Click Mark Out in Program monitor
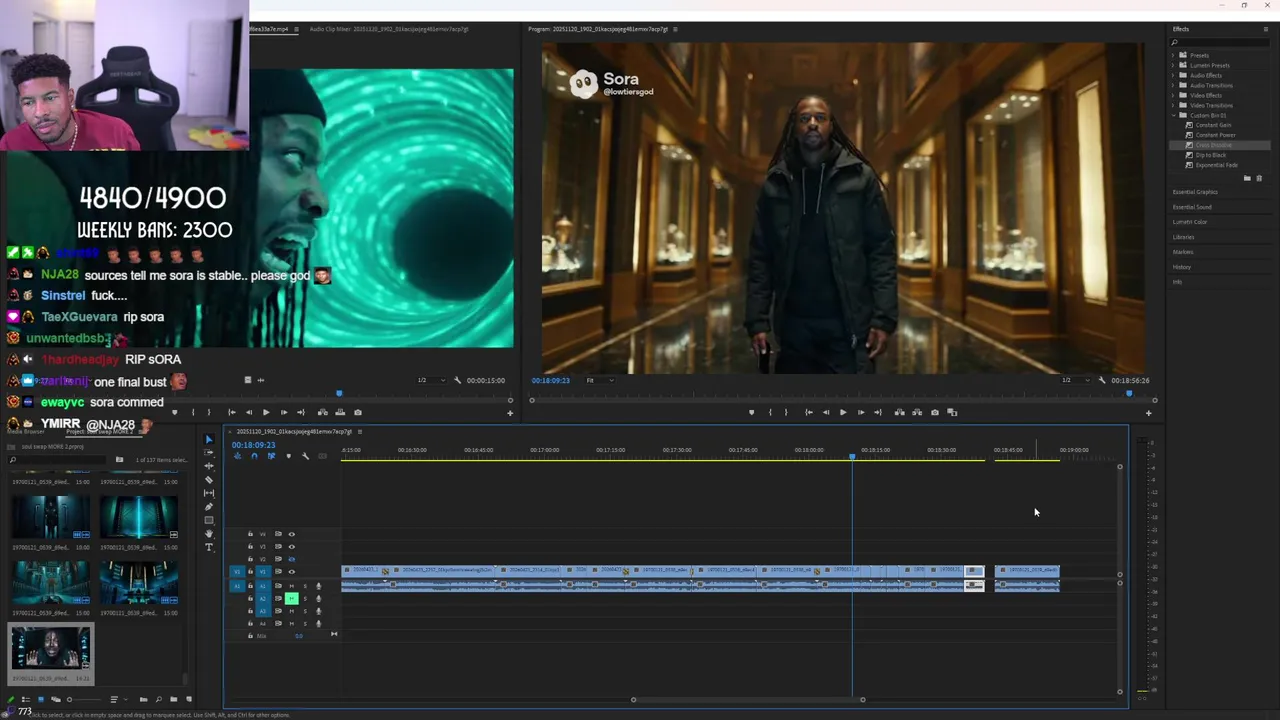The width and height of the screenshot is (1280, 720). tap(787, 412)
